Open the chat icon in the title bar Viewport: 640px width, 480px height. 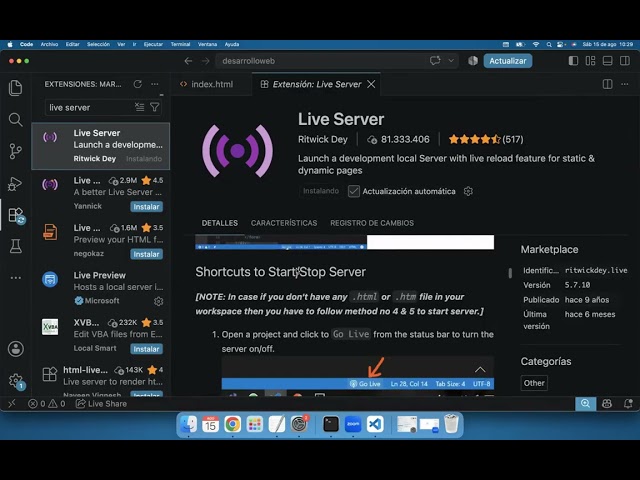(435, 61)
